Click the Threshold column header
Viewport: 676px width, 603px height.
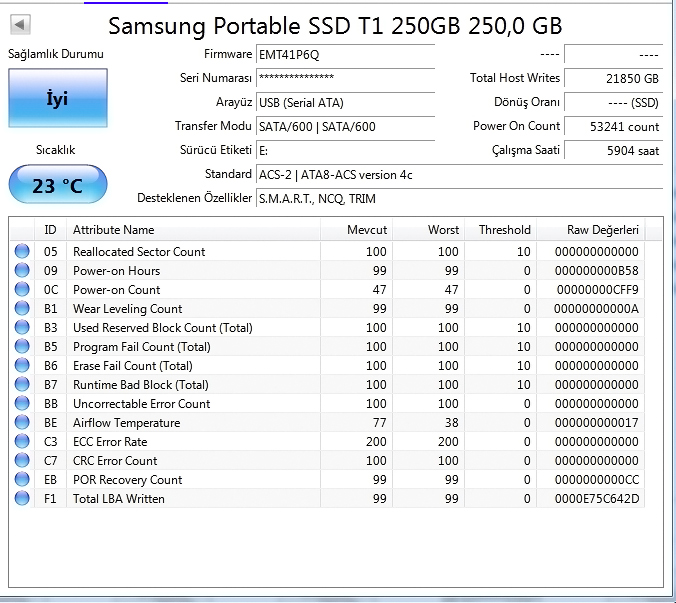tap(501, 230)
